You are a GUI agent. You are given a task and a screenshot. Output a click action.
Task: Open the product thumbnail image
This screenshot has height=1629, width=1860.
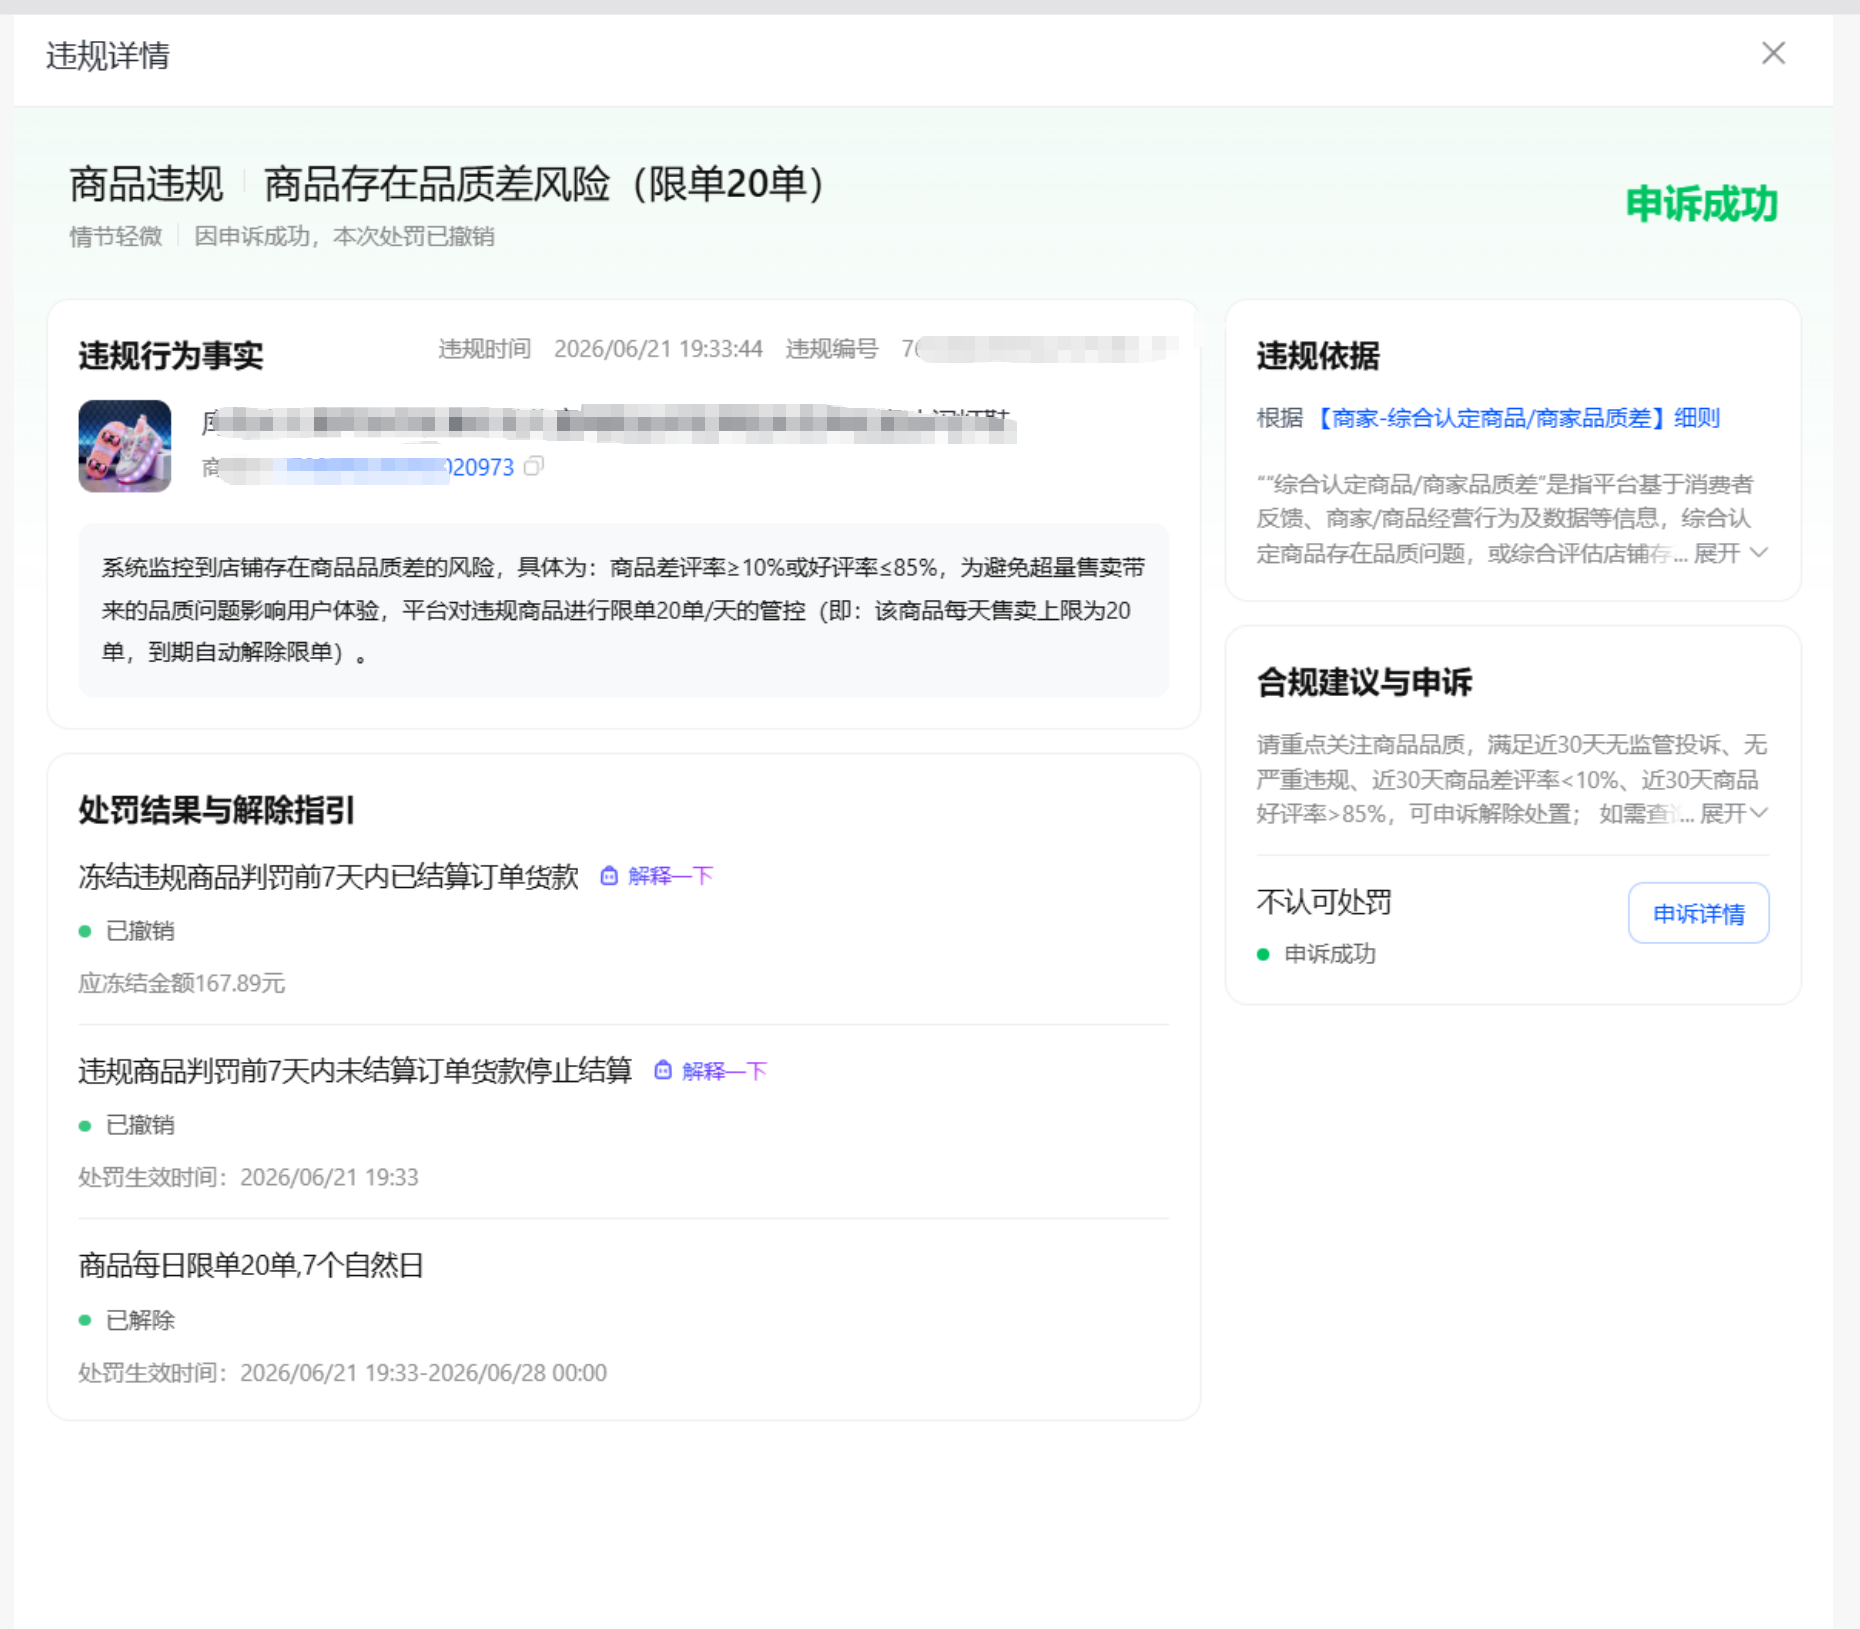125,446
